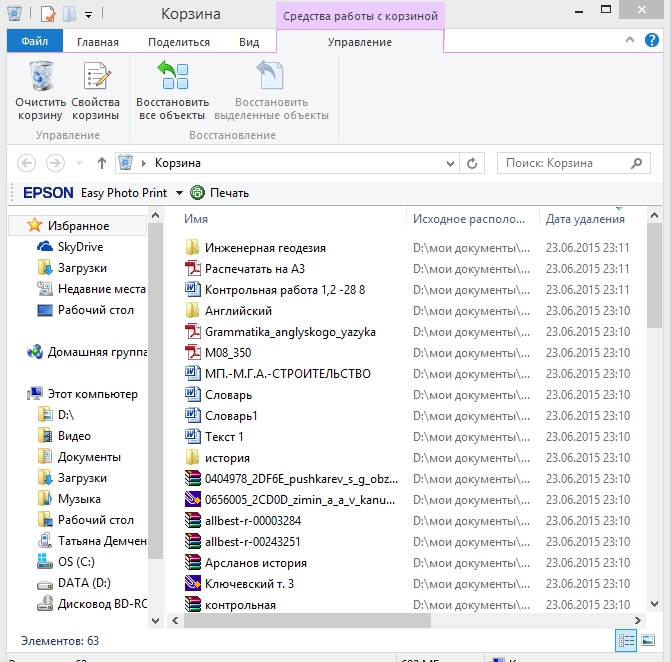Image resolution: width=671 pixels, height=662 pixels.
Task: Switch to large icons view mode
Action: tap(648, 639)
